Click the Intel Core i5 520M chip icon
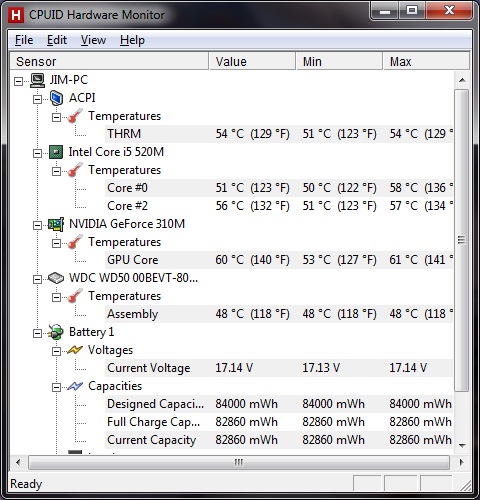The height and width of the screenshot is (500, 480). click(56, 152)
